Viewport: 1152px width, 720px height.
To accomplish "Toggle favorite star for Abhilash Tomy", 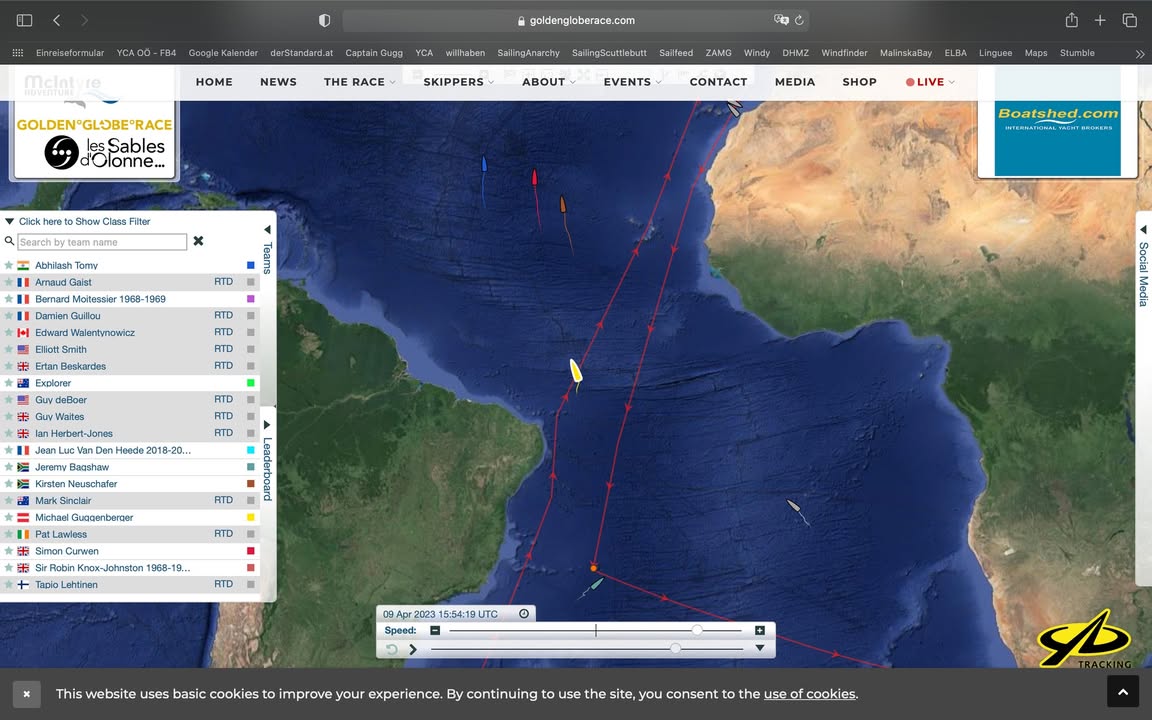I will click(9, 265).
